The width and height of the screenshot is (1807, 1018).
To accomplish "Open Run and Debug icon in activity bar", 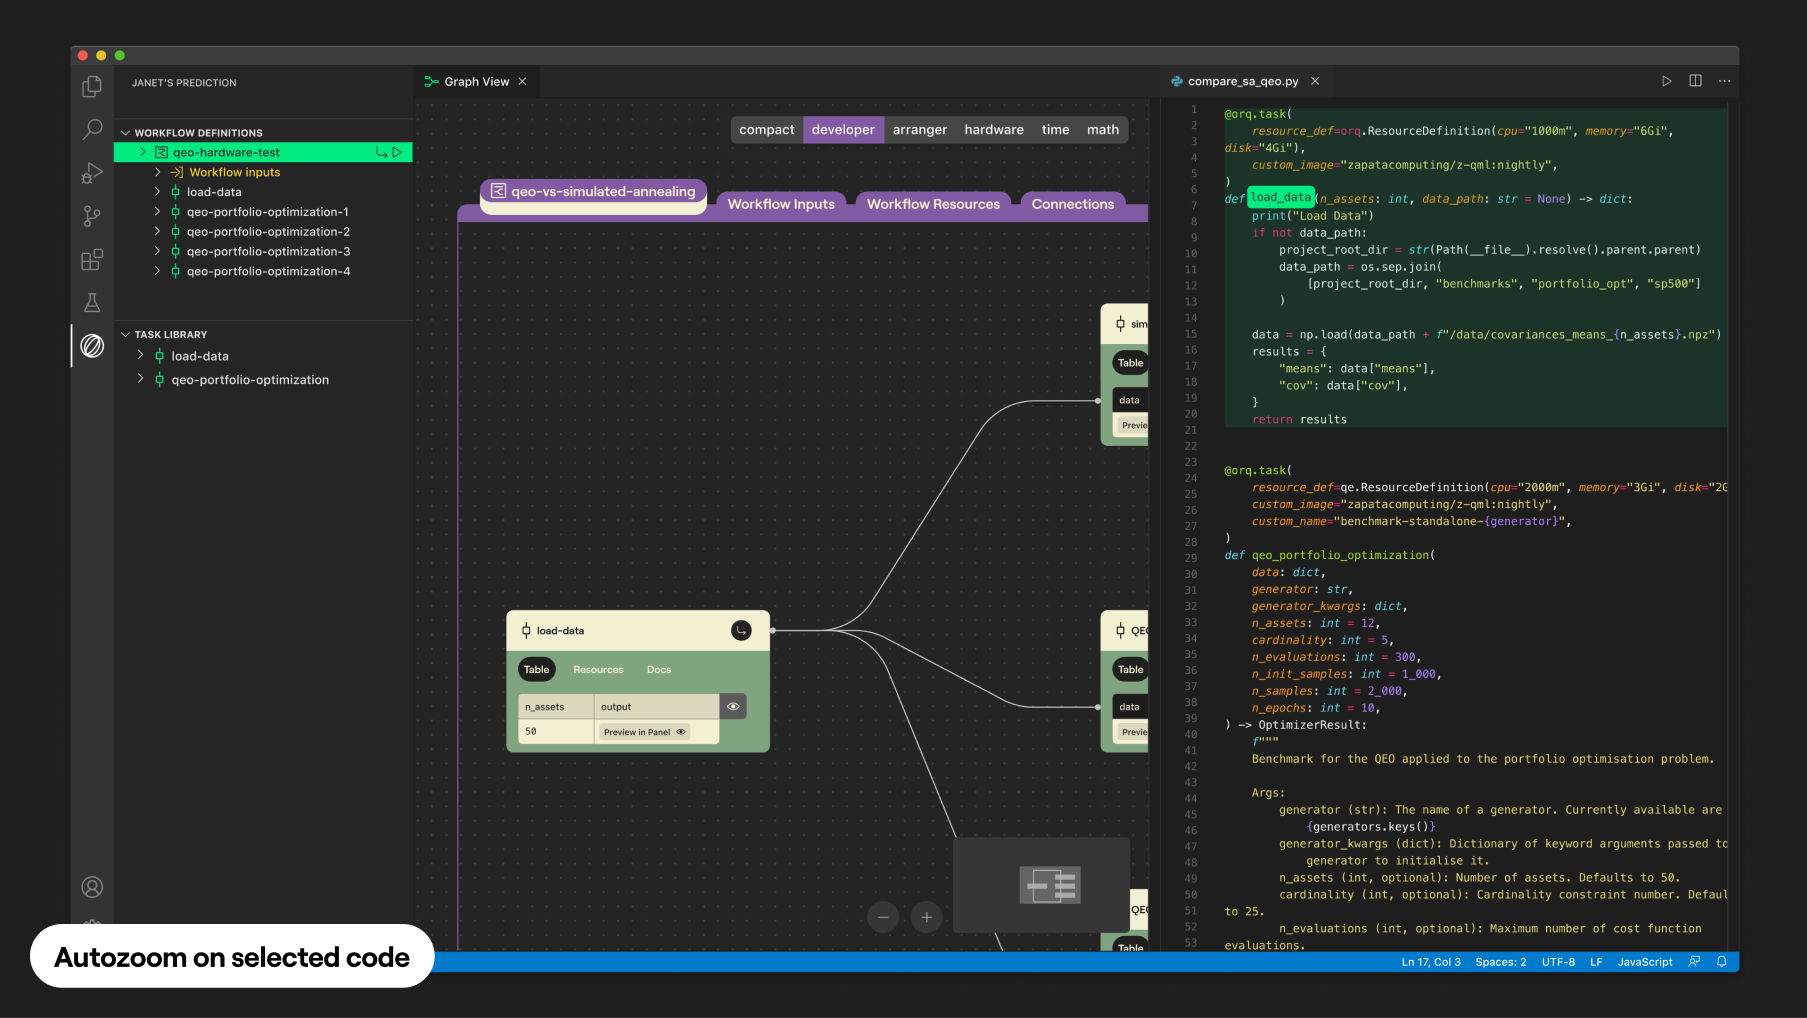I will [92, 173].
